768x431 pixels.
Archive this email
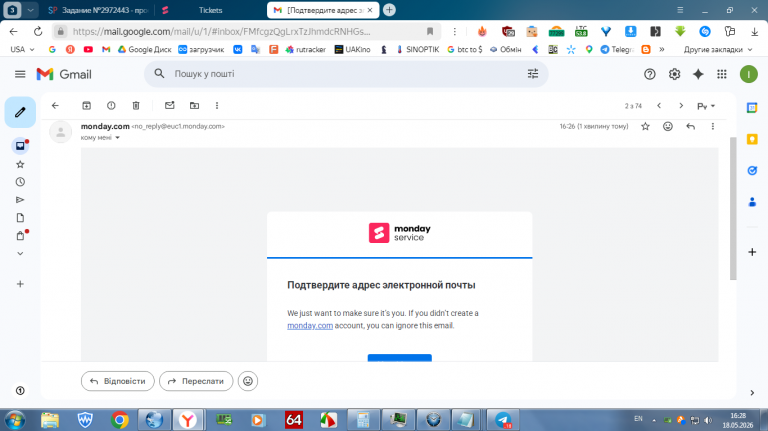[87, 105]
